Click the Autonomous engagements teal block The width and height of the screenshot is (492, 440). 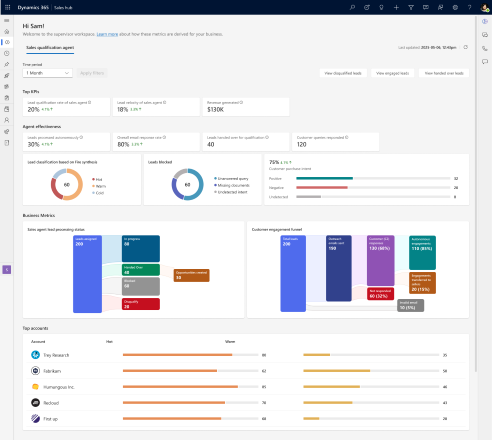422,253
